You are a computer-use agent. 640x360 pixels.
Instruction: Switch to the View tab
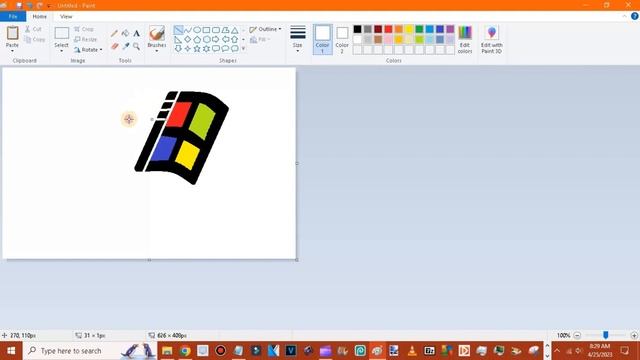[x=66, y=16]
